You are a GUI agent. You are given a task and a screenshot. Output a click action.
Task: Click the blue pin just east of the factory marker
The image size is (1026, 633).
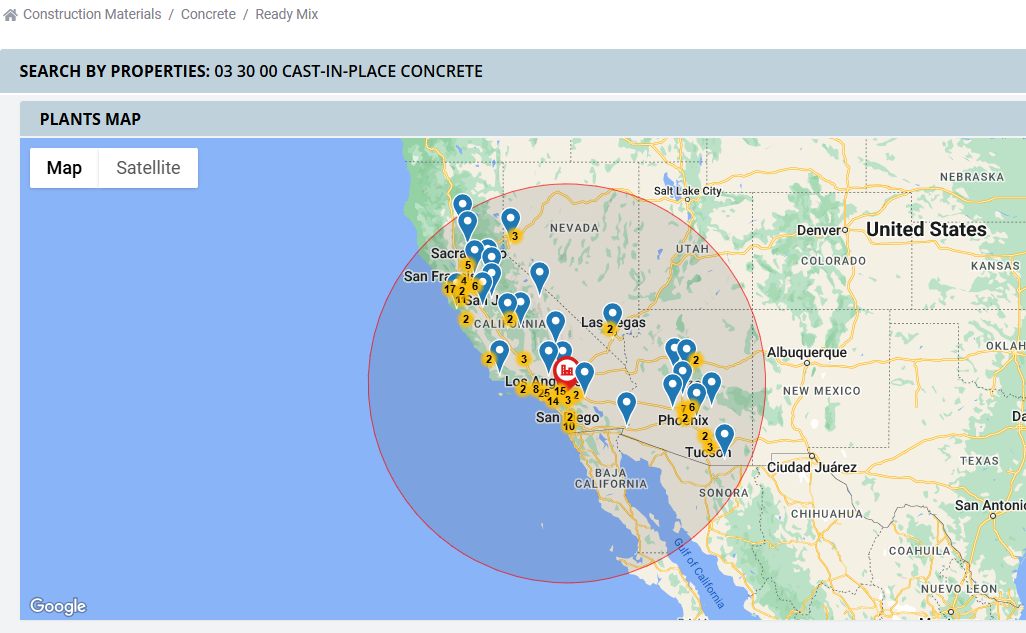click(x=585, y=375)
